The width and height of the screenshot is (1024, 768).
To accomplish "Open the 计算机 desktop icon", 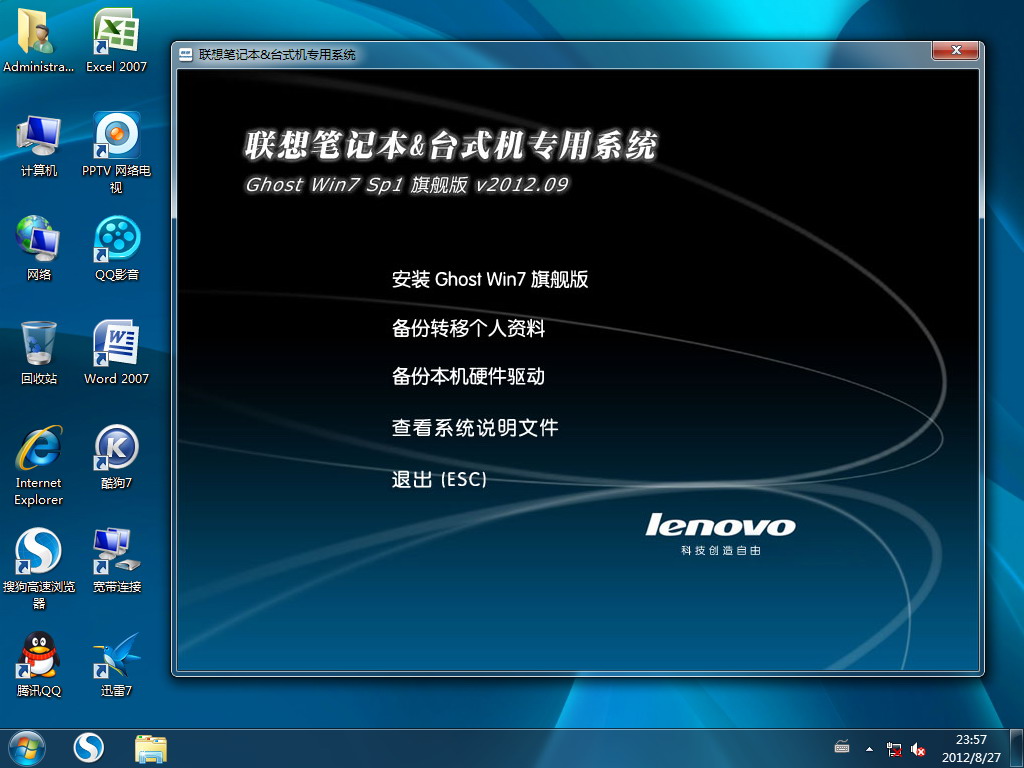I will coord(39,145).
